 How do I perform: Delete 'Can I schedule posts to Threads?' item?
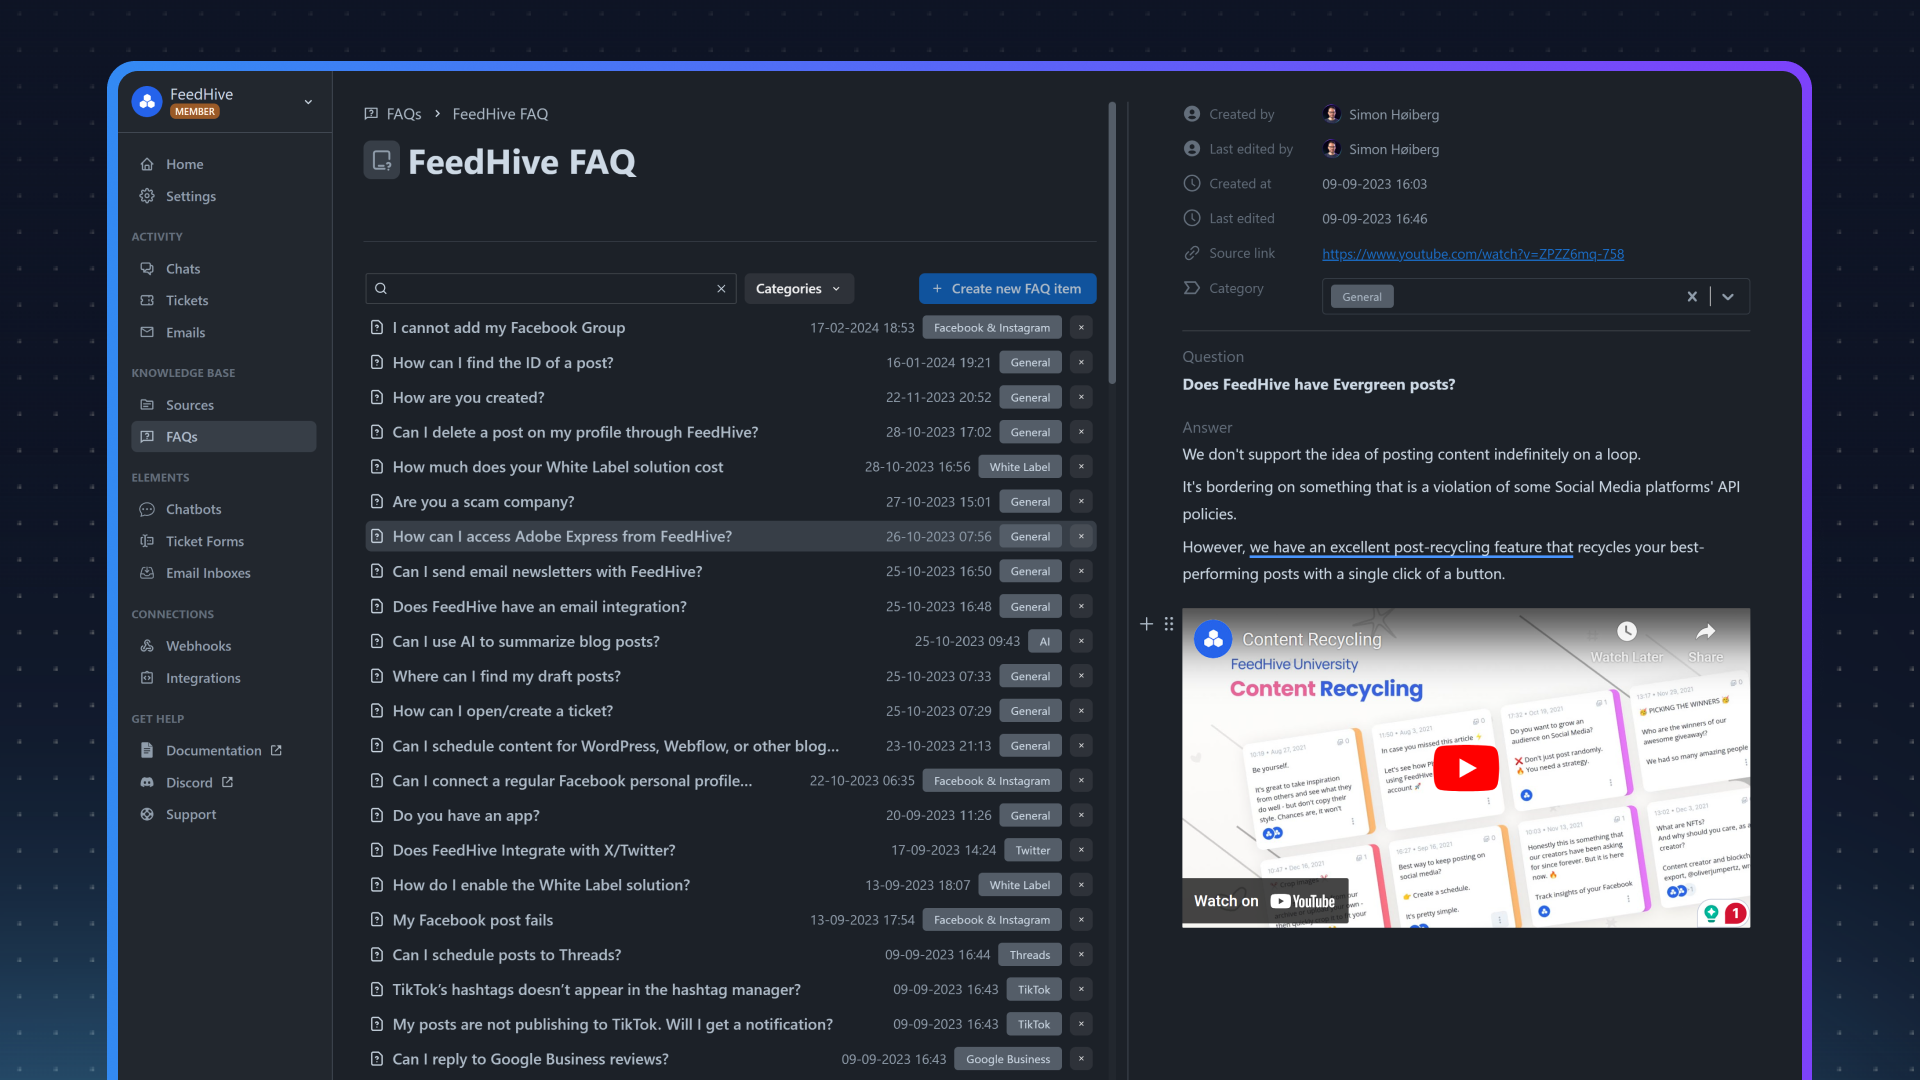coord(1081,955)
